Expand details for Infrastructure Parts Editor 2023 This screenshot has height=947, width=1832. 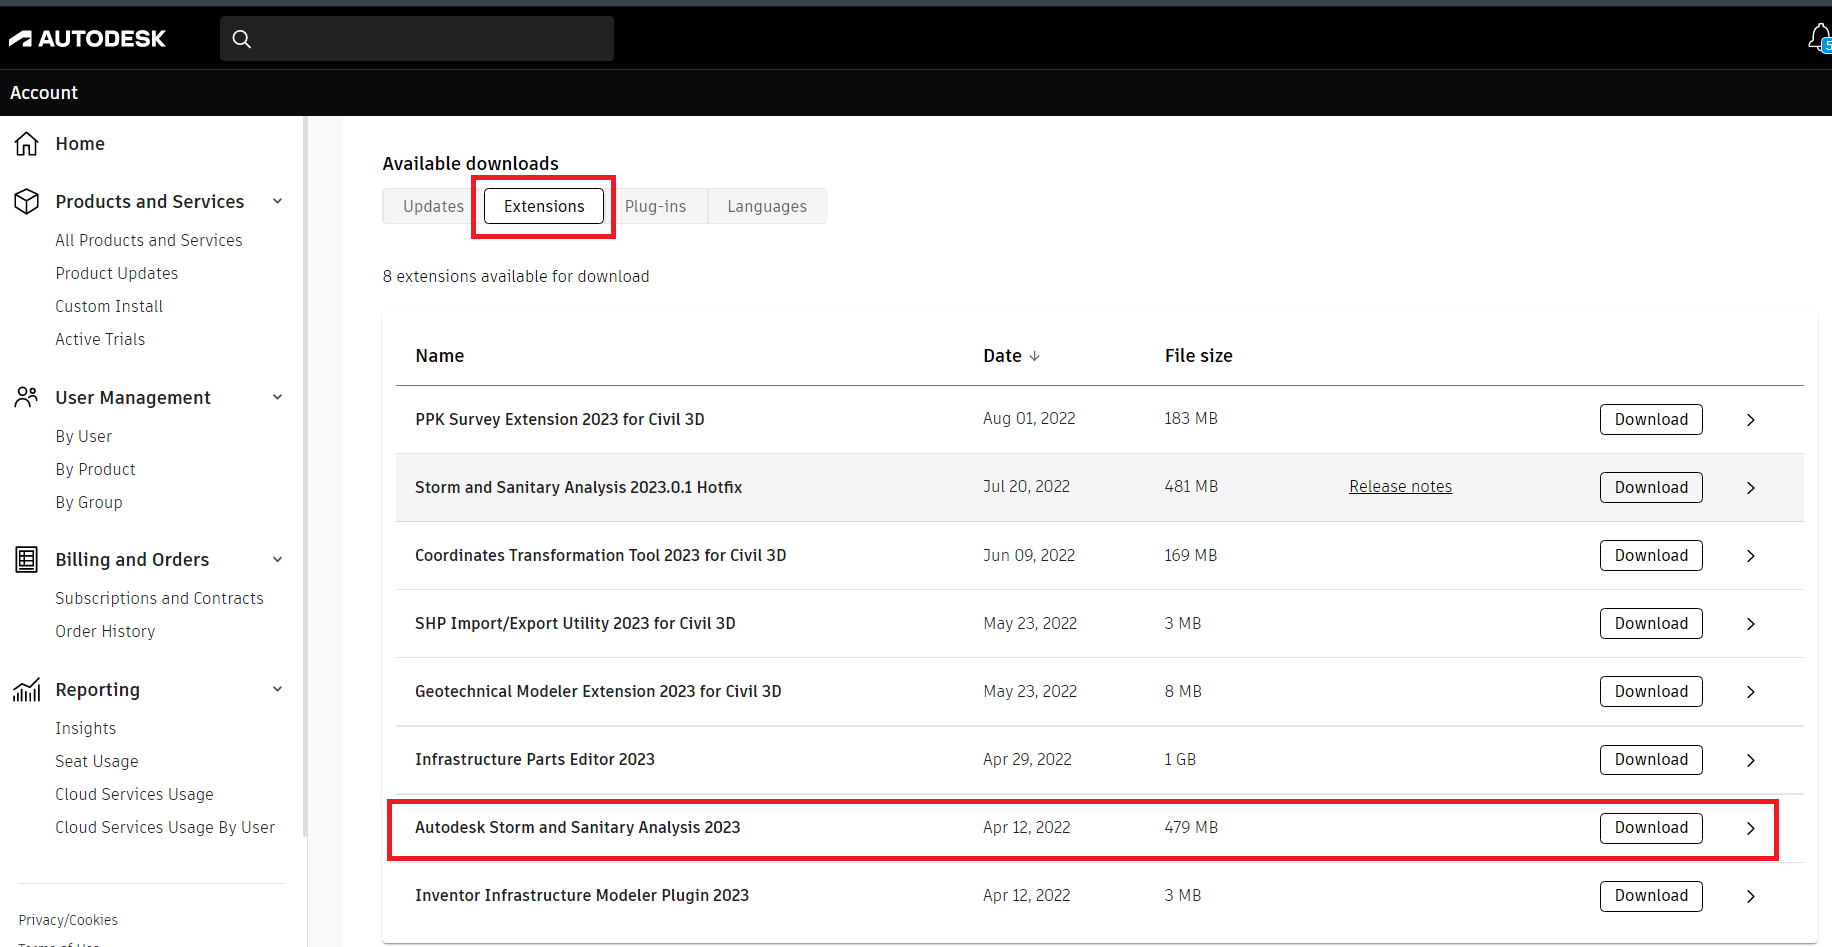click(1751, 759)
